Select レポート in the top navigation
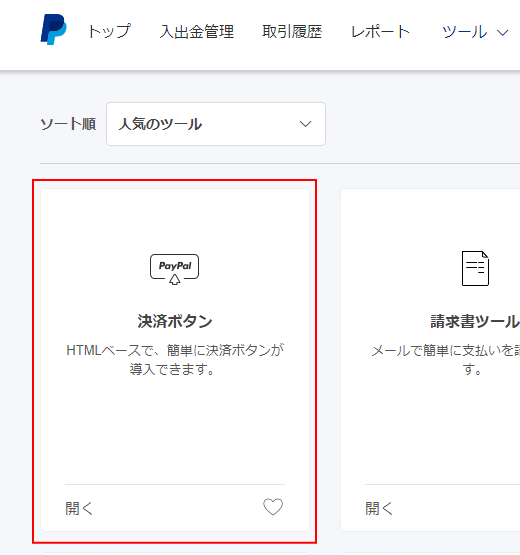This screenshot has height=555, width=520. click(x=380, y=32)
